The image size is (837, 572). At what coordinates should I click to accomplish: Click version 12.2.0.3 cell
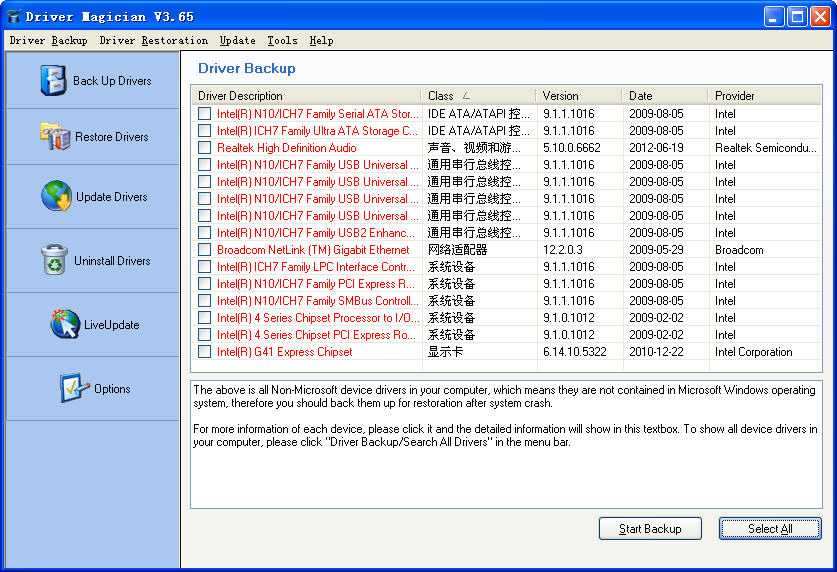(563, 250)
